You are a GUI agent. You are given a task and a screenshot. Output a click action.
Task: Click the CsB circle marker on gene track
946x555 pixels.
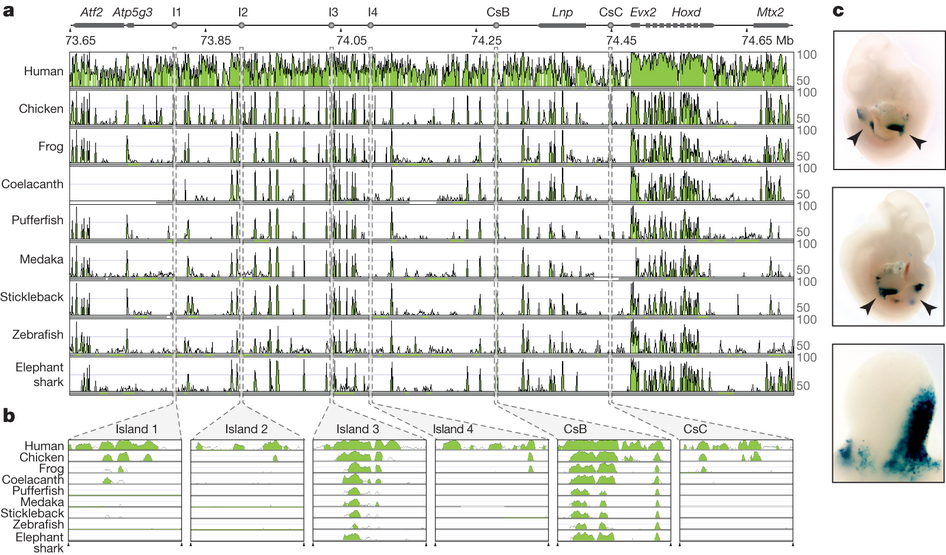click(x=496, y=25)
